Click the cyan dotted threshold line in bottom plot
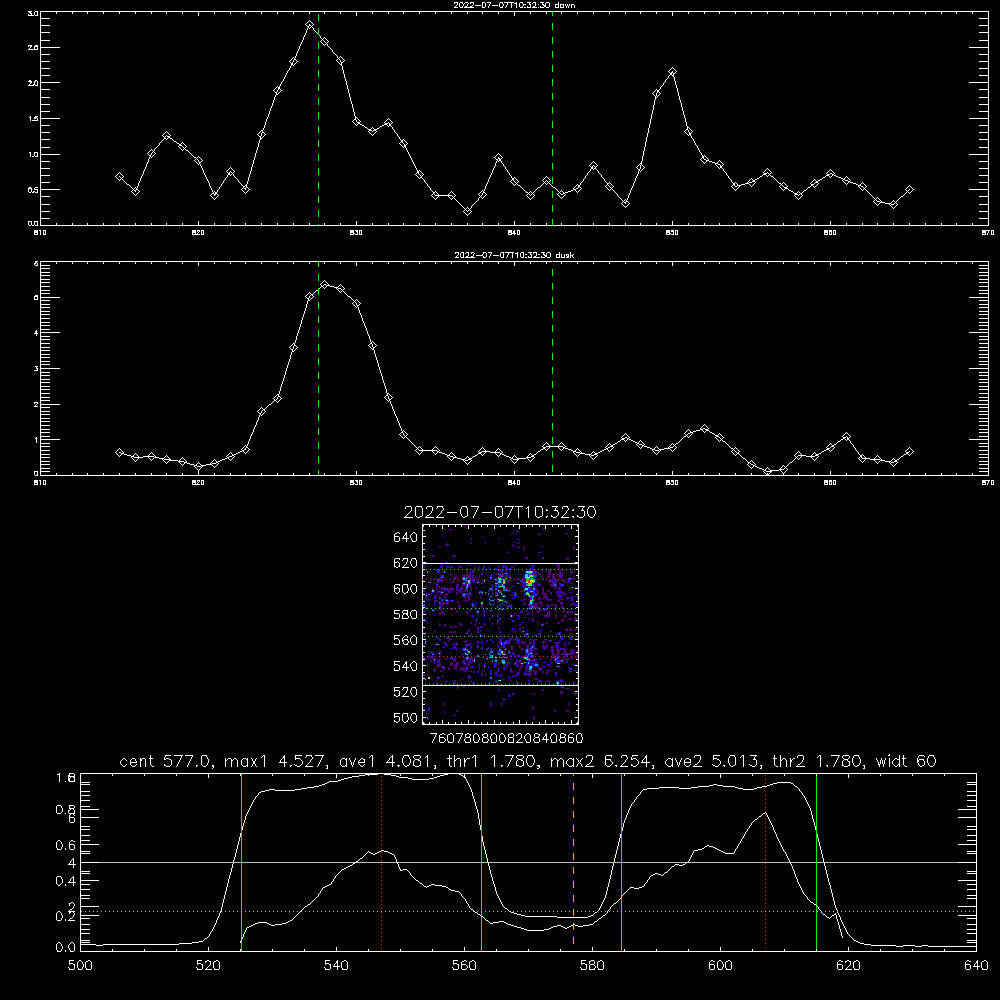 [x=528, y=911]
